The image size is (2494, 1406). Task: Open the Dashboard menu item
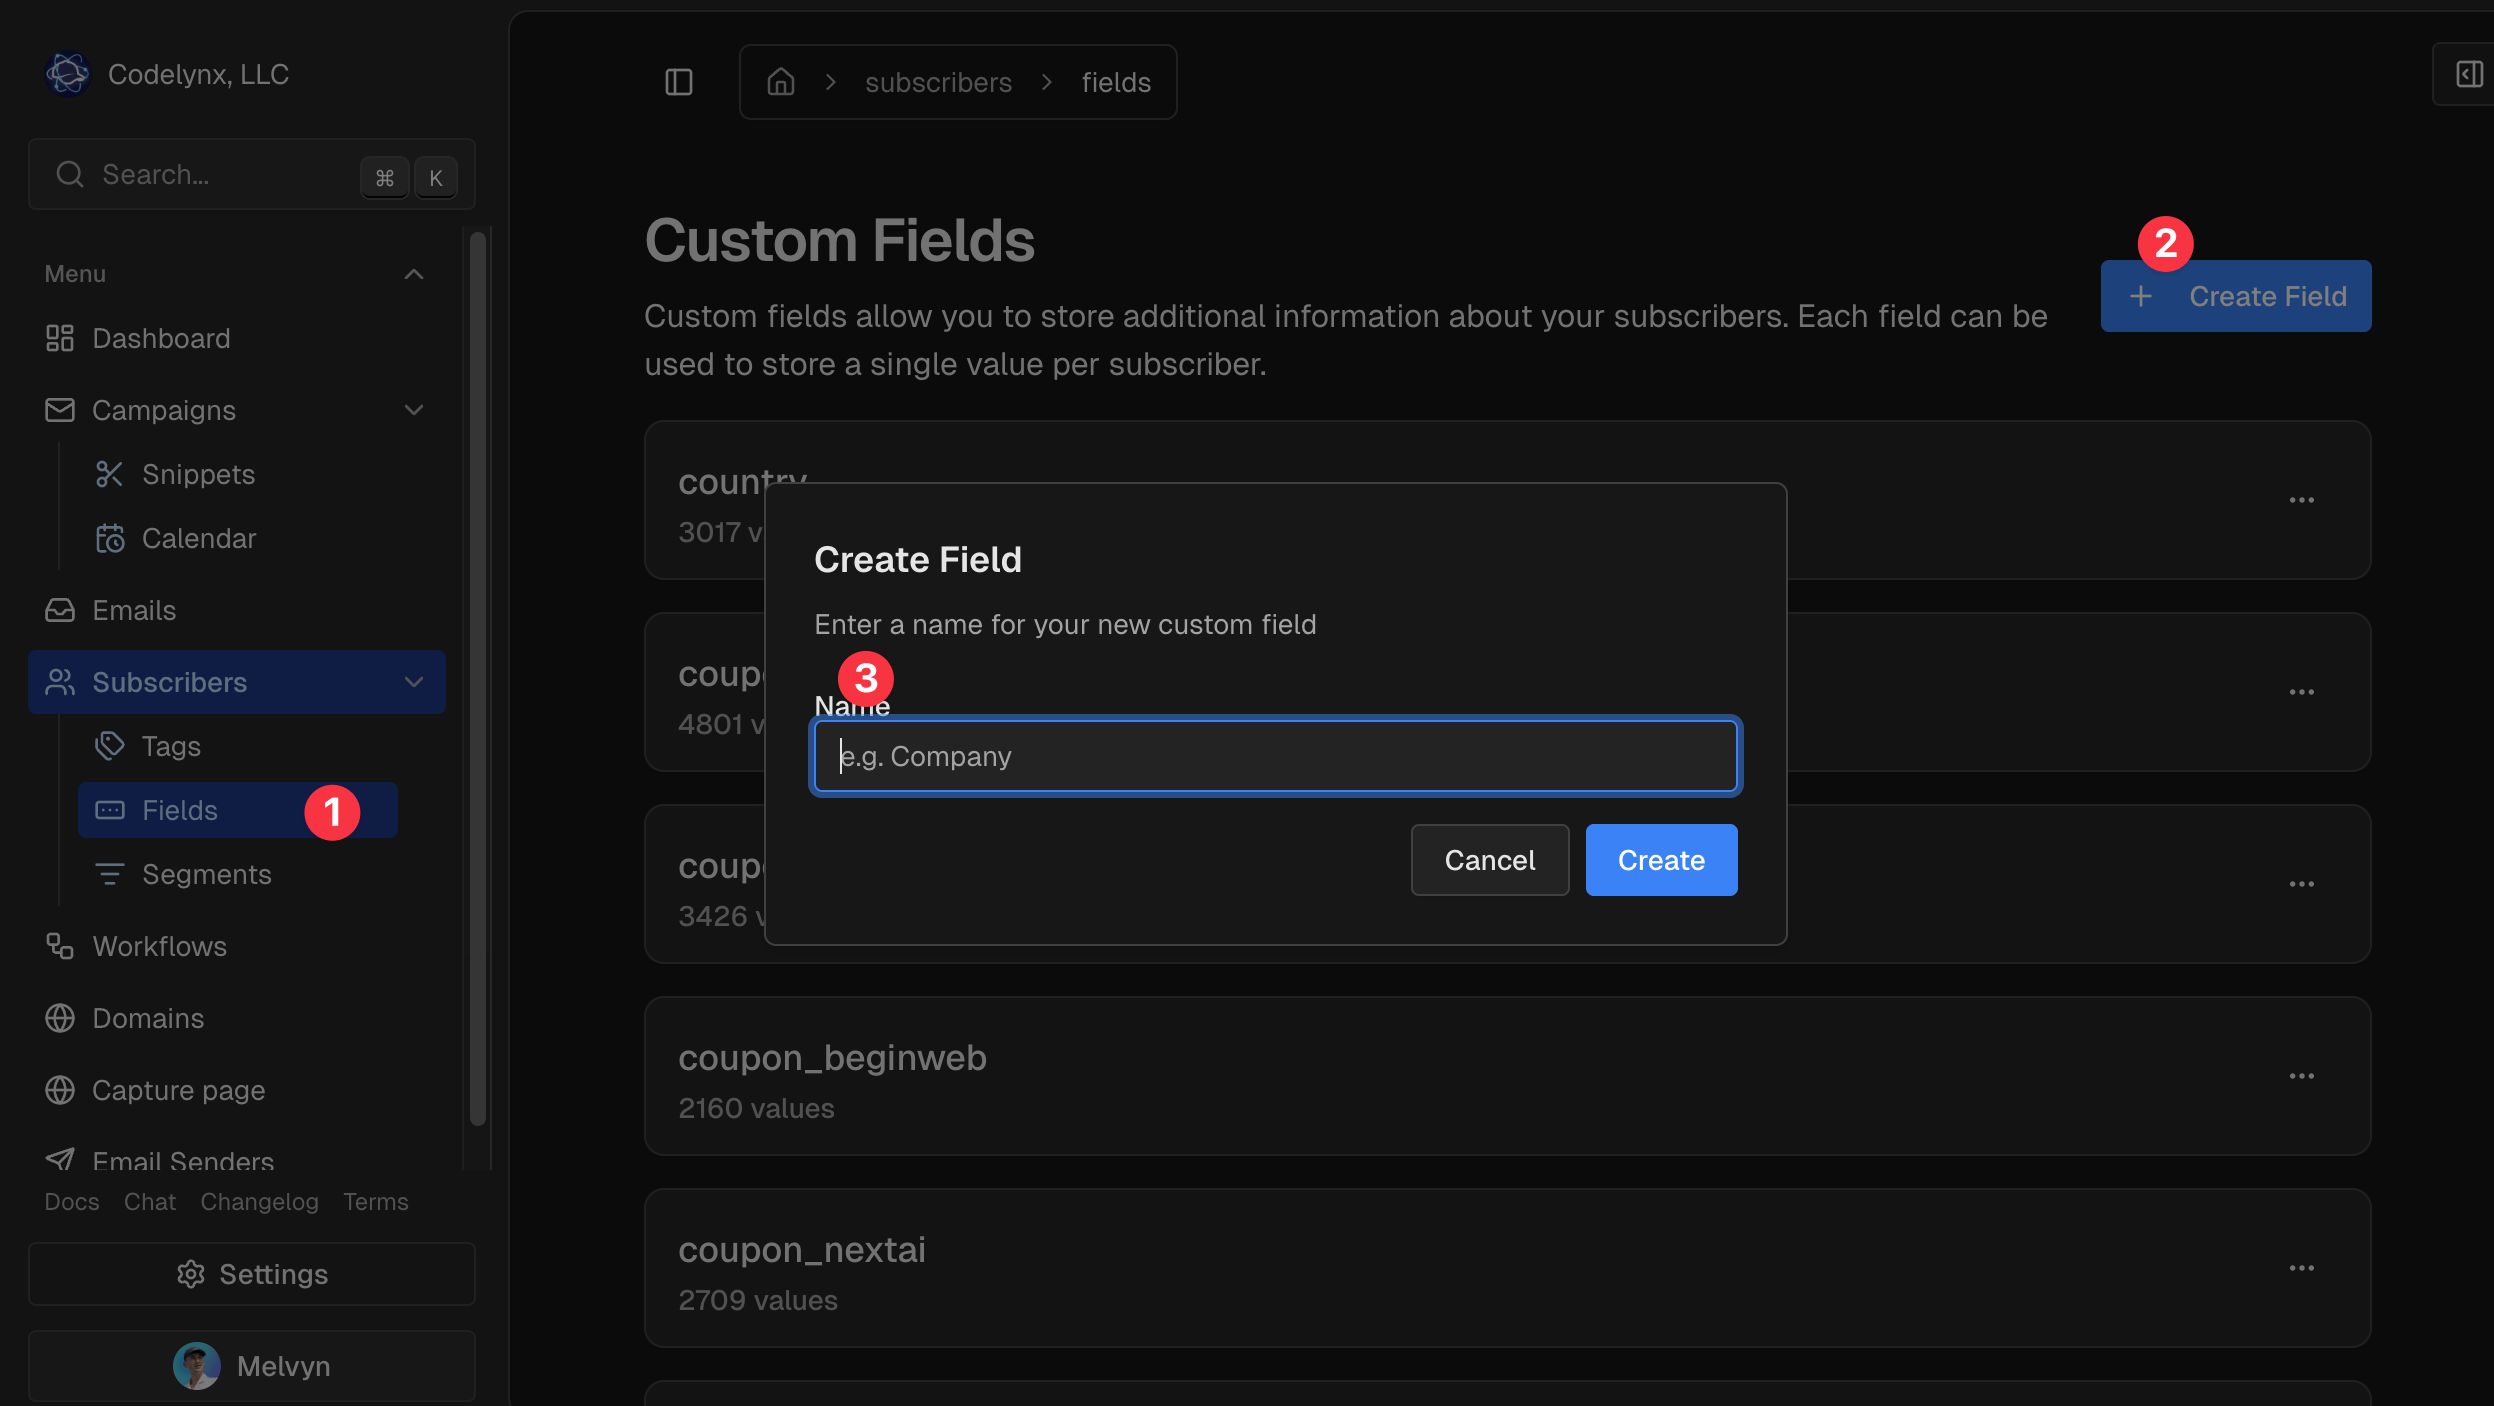coord(161,338)
